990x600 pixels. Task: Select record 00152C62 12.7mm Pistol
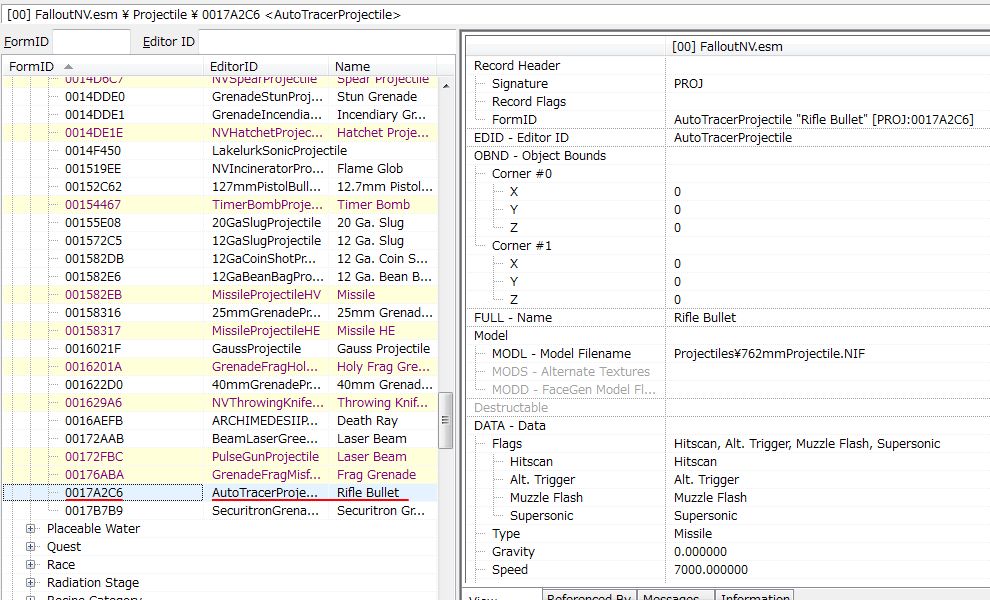(220, 186)
